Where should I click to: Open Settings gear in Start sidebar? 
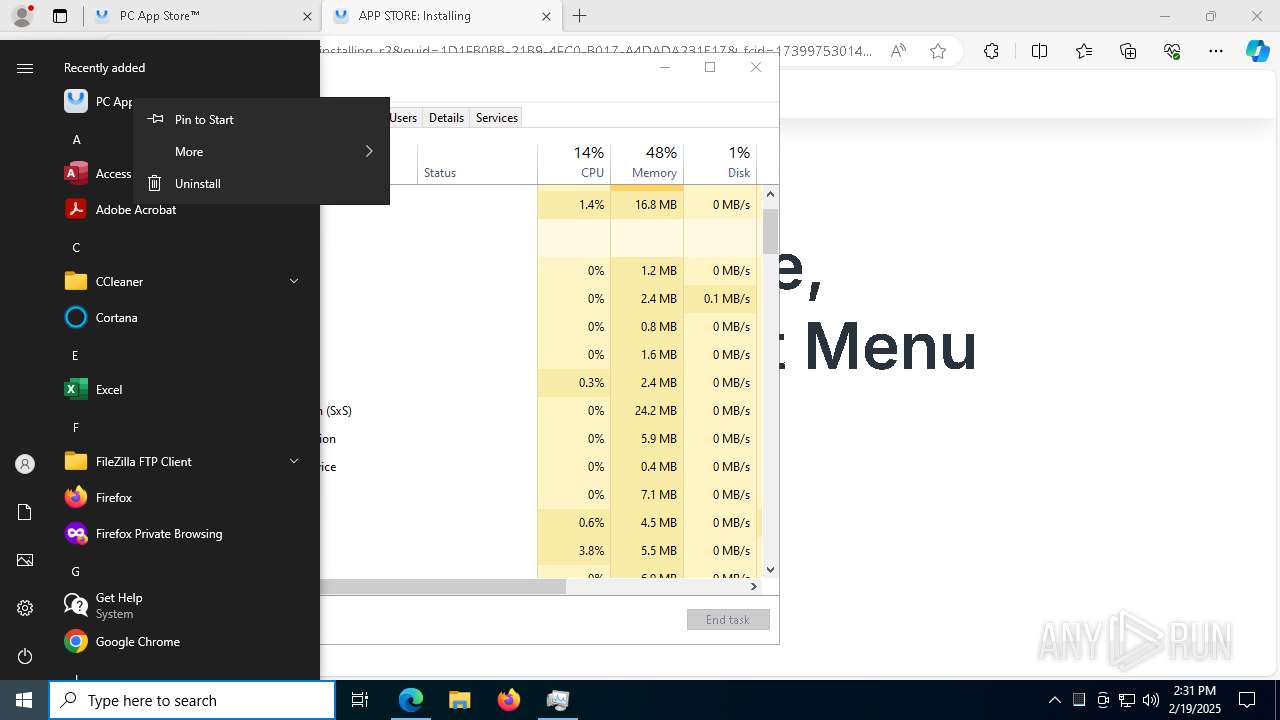tap(25, 608)
